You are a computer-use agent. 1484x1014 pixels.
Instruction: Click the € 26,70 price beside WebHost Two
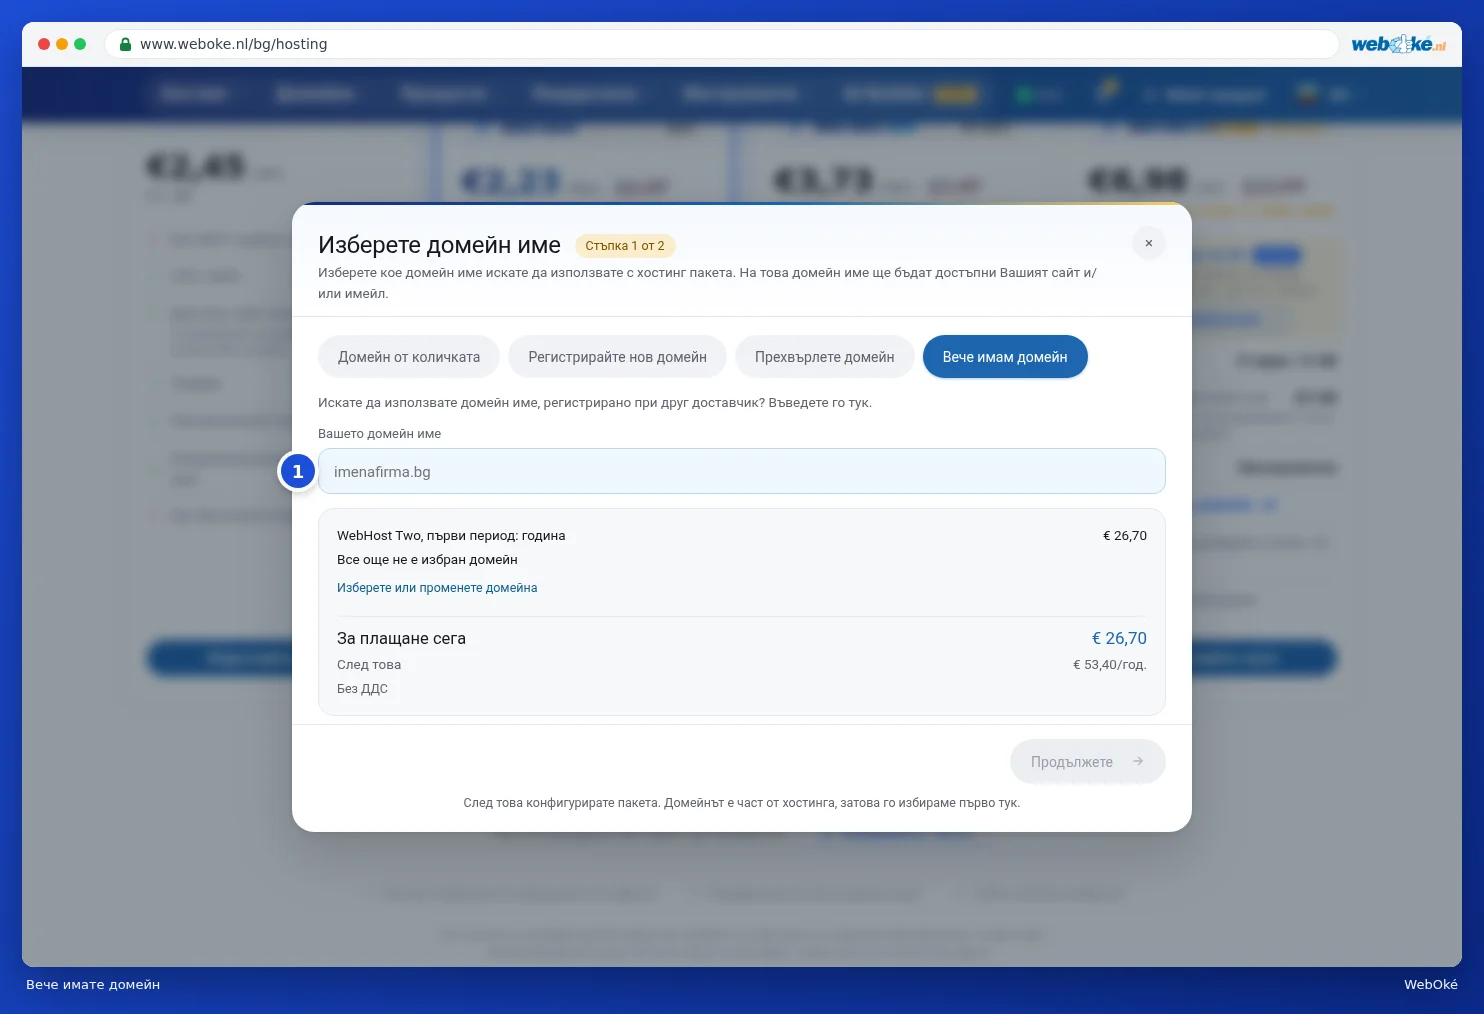(1125, 536)
